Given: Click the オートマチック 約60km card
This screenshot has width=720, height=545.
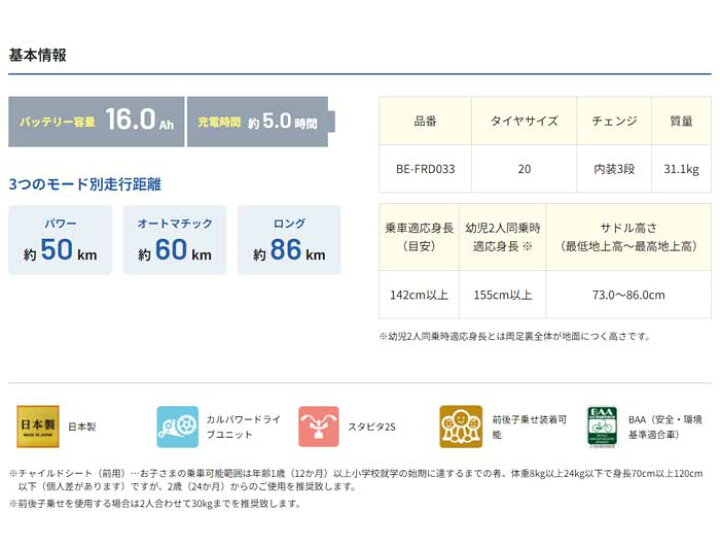Looking at the screenshot, I should [x=174, y=240].
